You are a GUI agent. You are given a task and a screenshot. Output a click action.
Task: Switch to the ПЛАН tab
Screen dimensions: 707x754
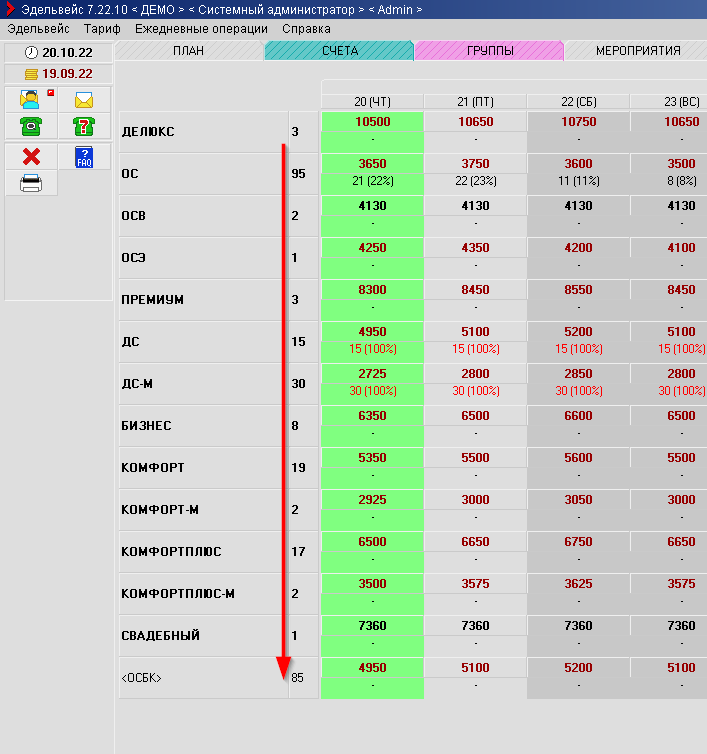(x=190, y=51)
